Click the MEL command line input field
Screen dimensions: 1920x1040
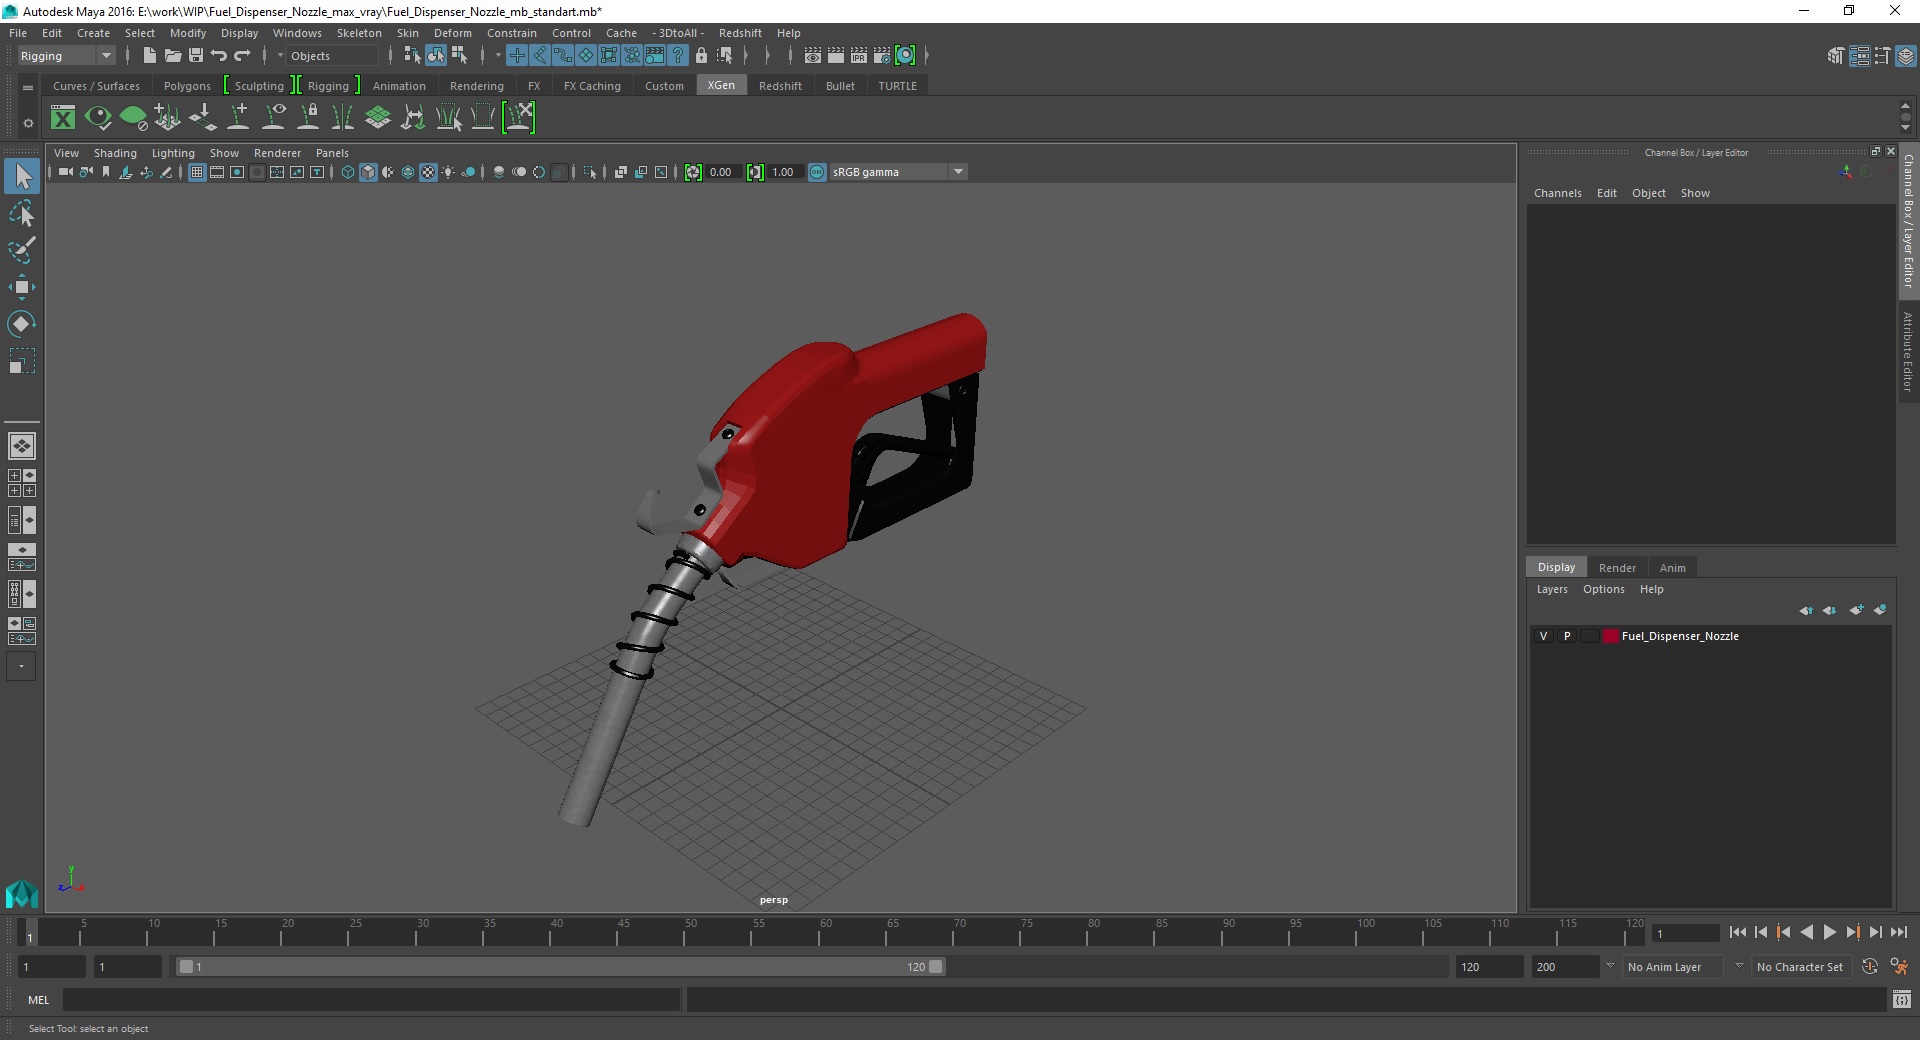coord(371,1000)
